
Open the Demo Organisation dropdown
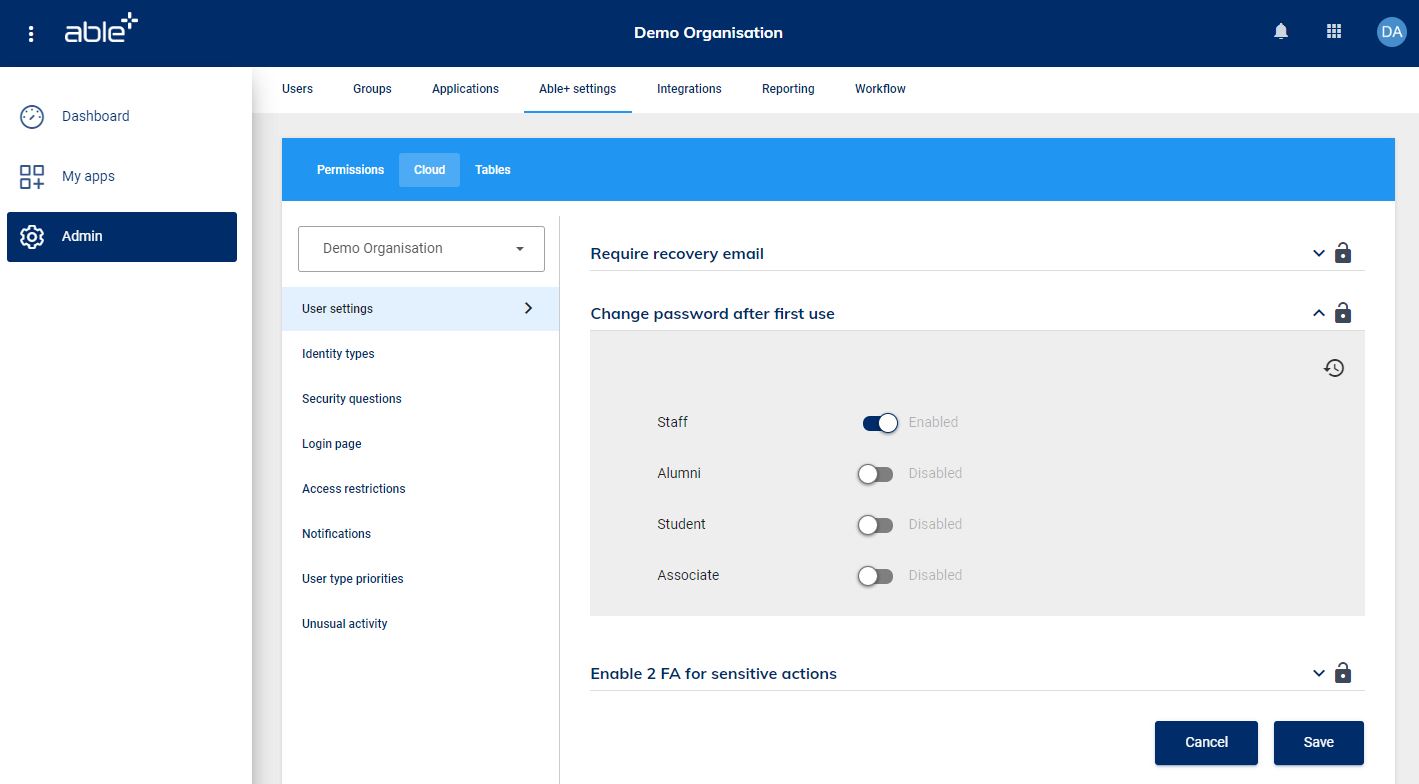(421, 249)
